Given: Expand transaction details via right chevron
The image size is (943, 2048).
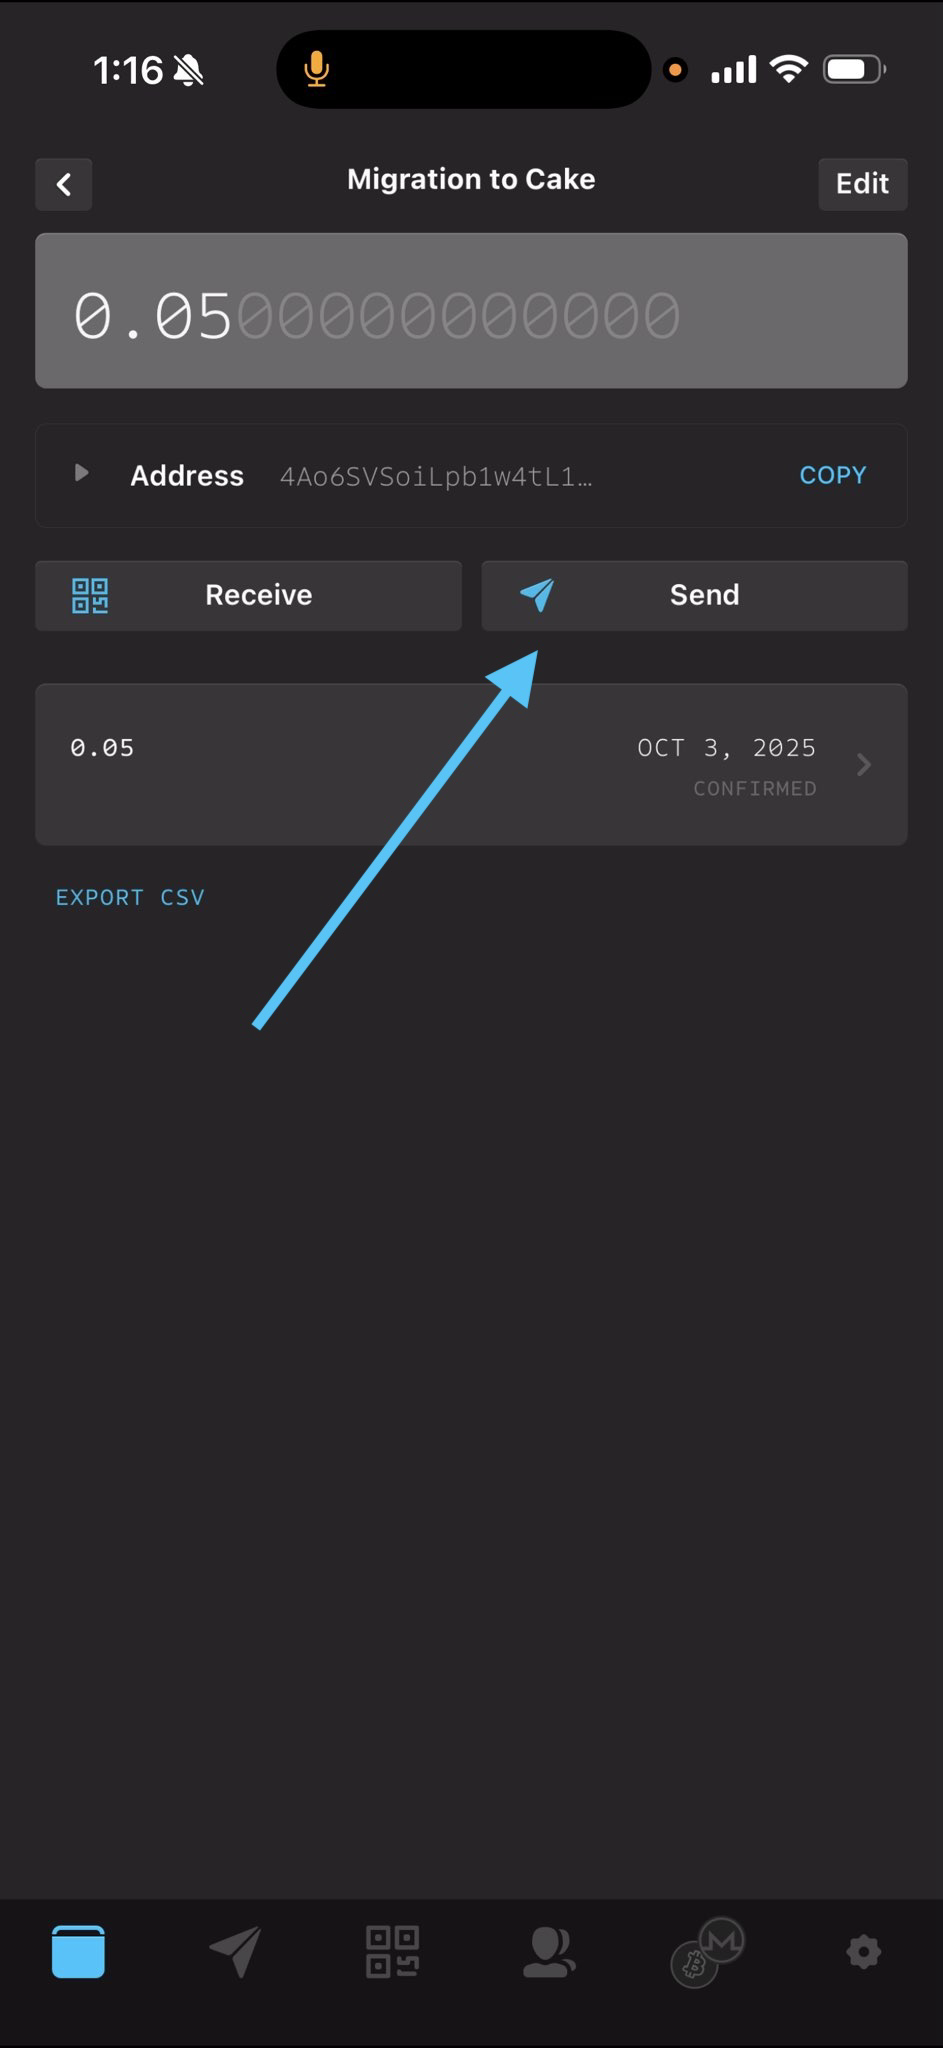Looking at the screenshot, I should [x=864, y=765].
